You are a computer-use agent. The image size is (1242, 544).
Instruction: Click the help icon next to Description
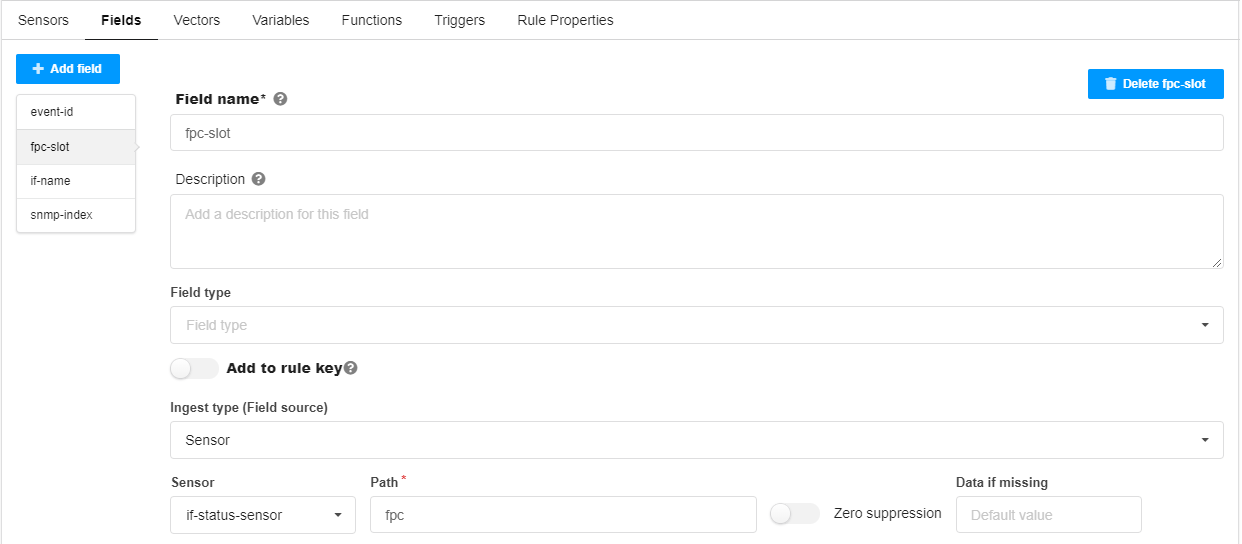259,179
